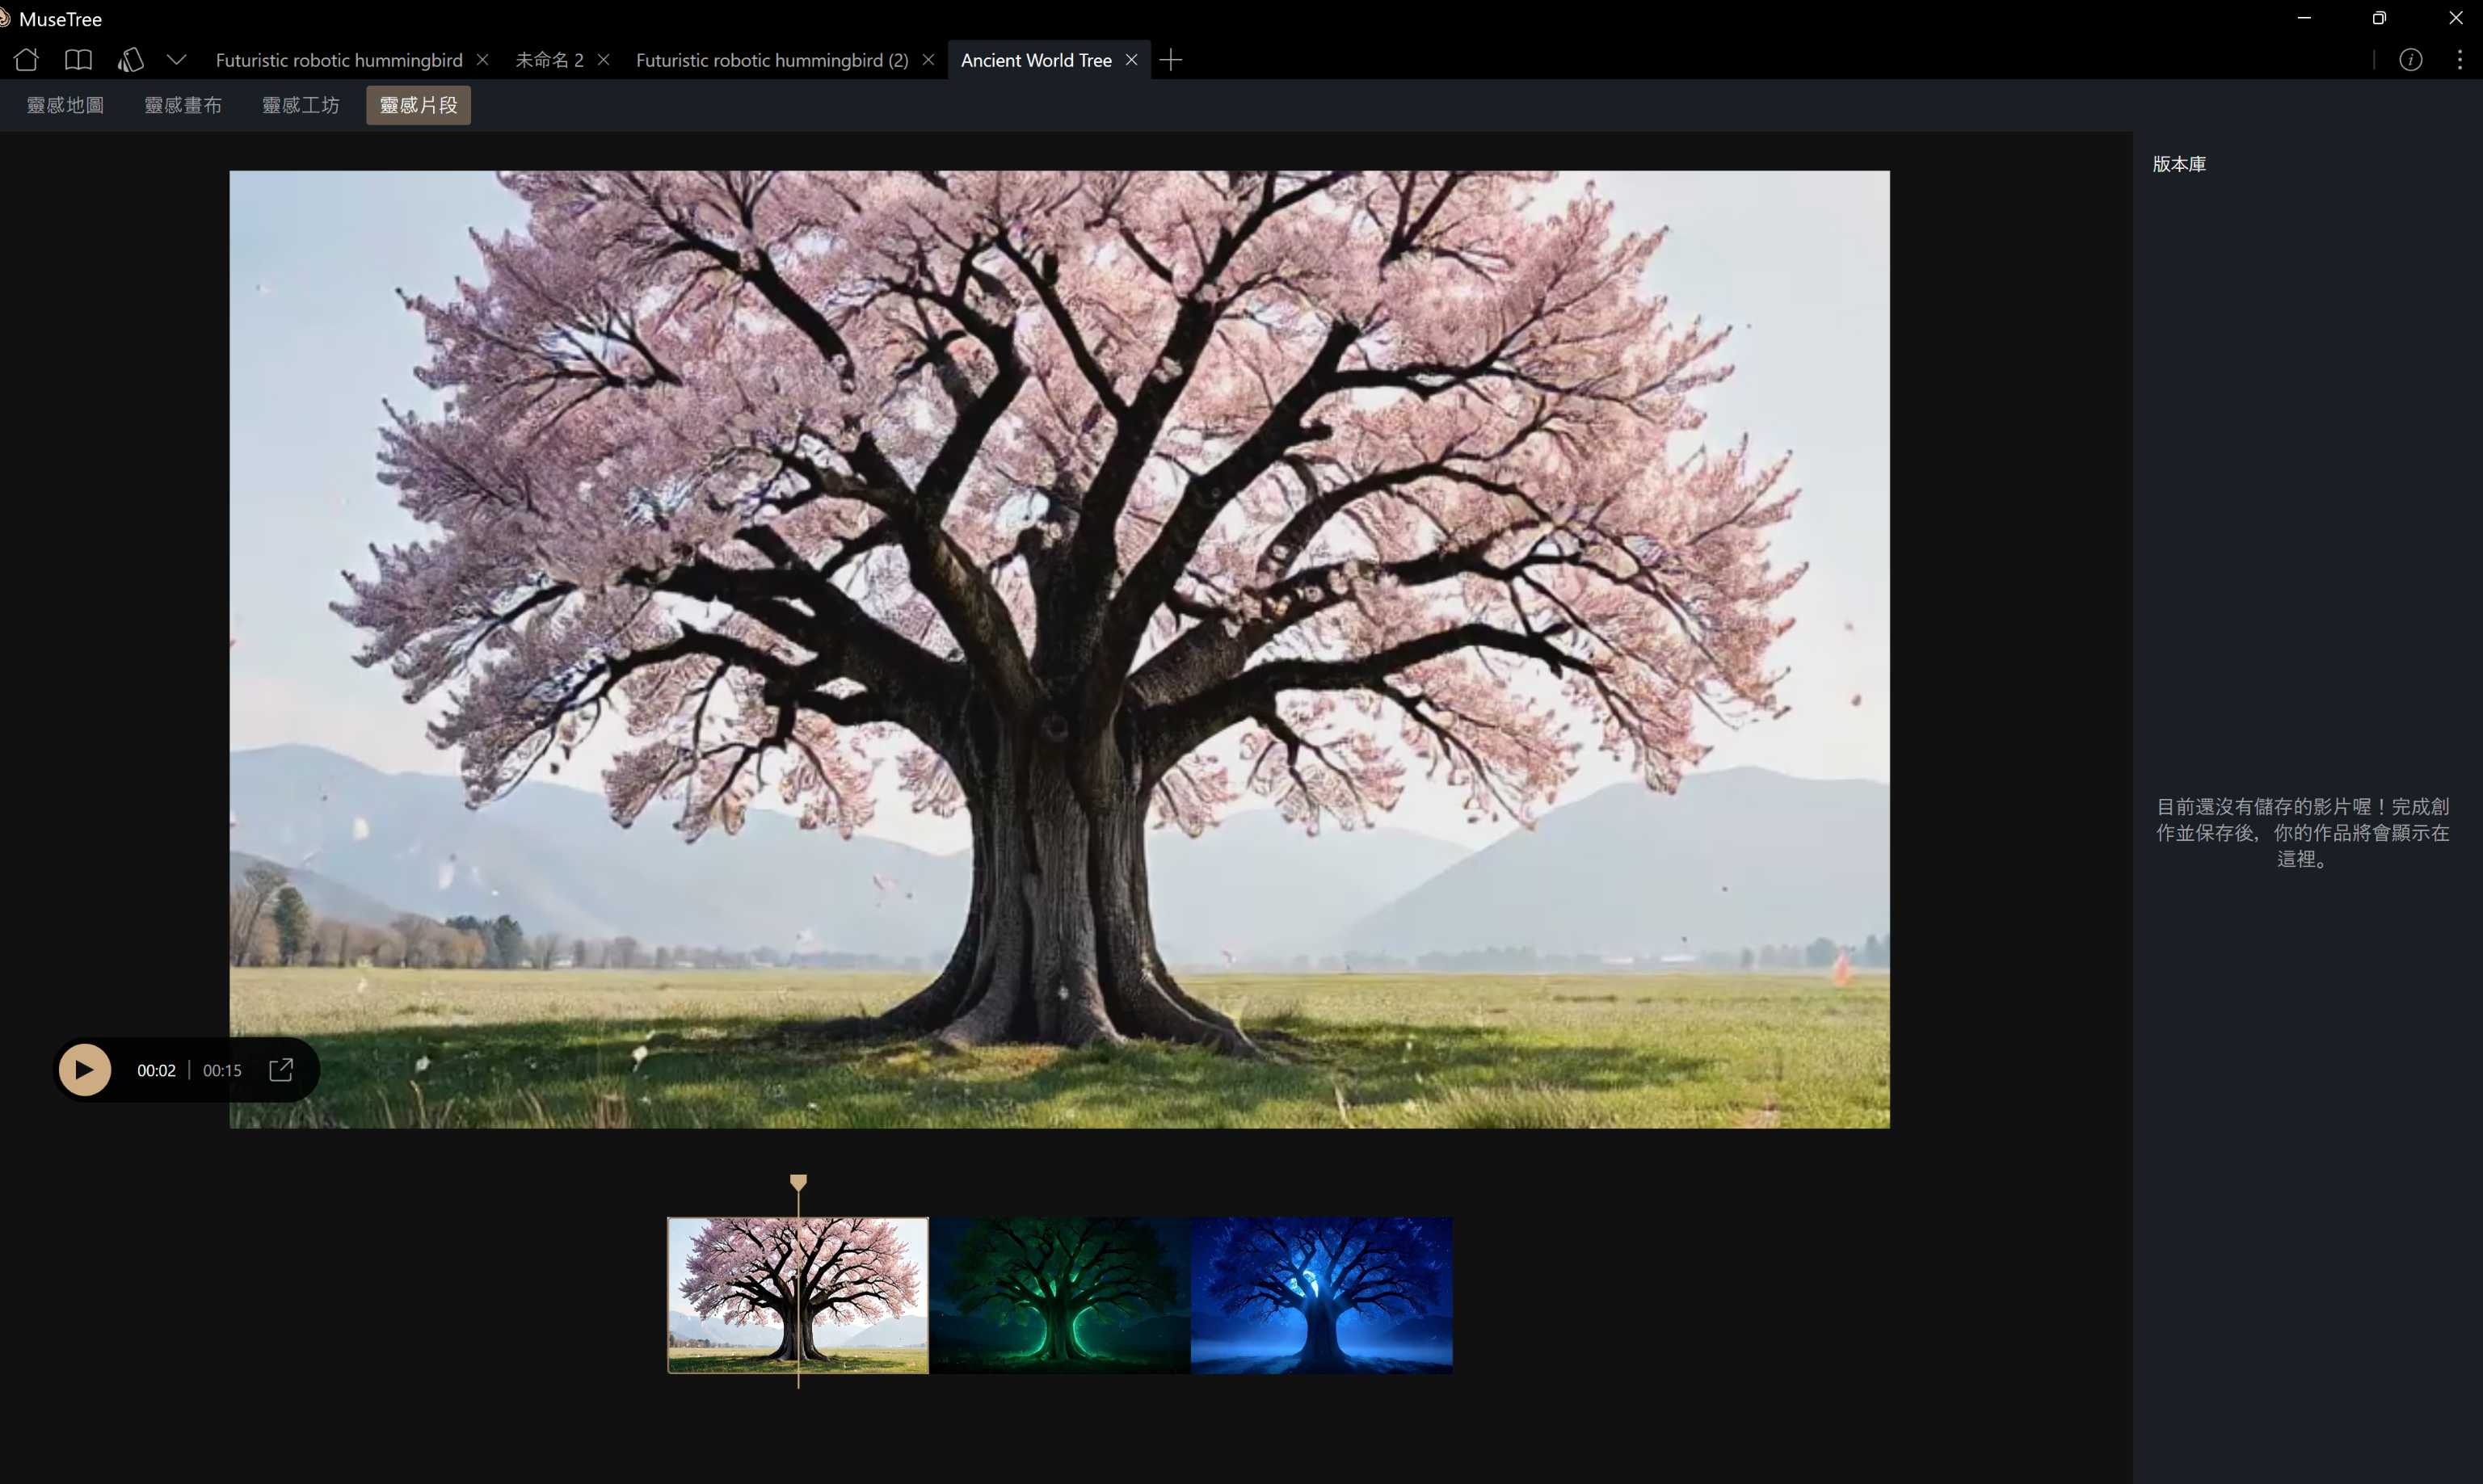
Task: Click the timeline playhead marker
Action: pyautogui.click(x=798, y=1183)
